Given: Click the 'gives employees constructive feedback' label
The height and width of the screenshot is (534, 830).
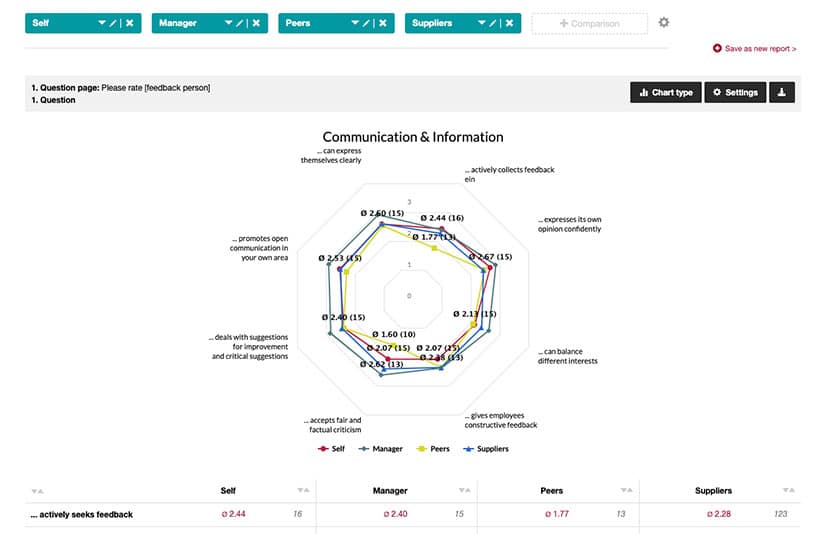Looking at the screenshot, I should [501, 420].
